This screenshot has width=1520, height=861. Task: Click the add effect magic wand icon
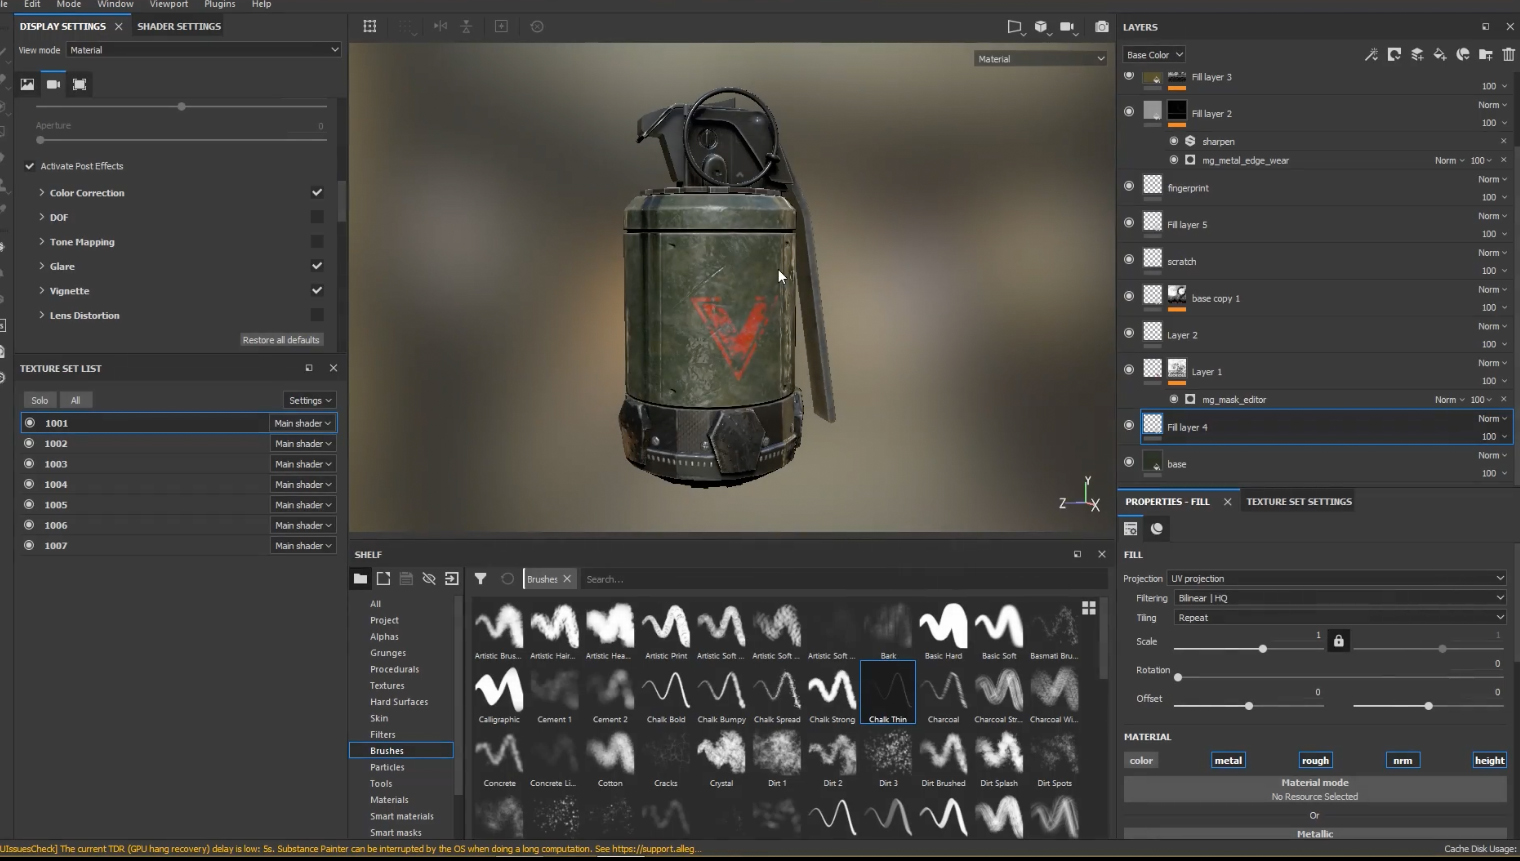pos(1371,55)
